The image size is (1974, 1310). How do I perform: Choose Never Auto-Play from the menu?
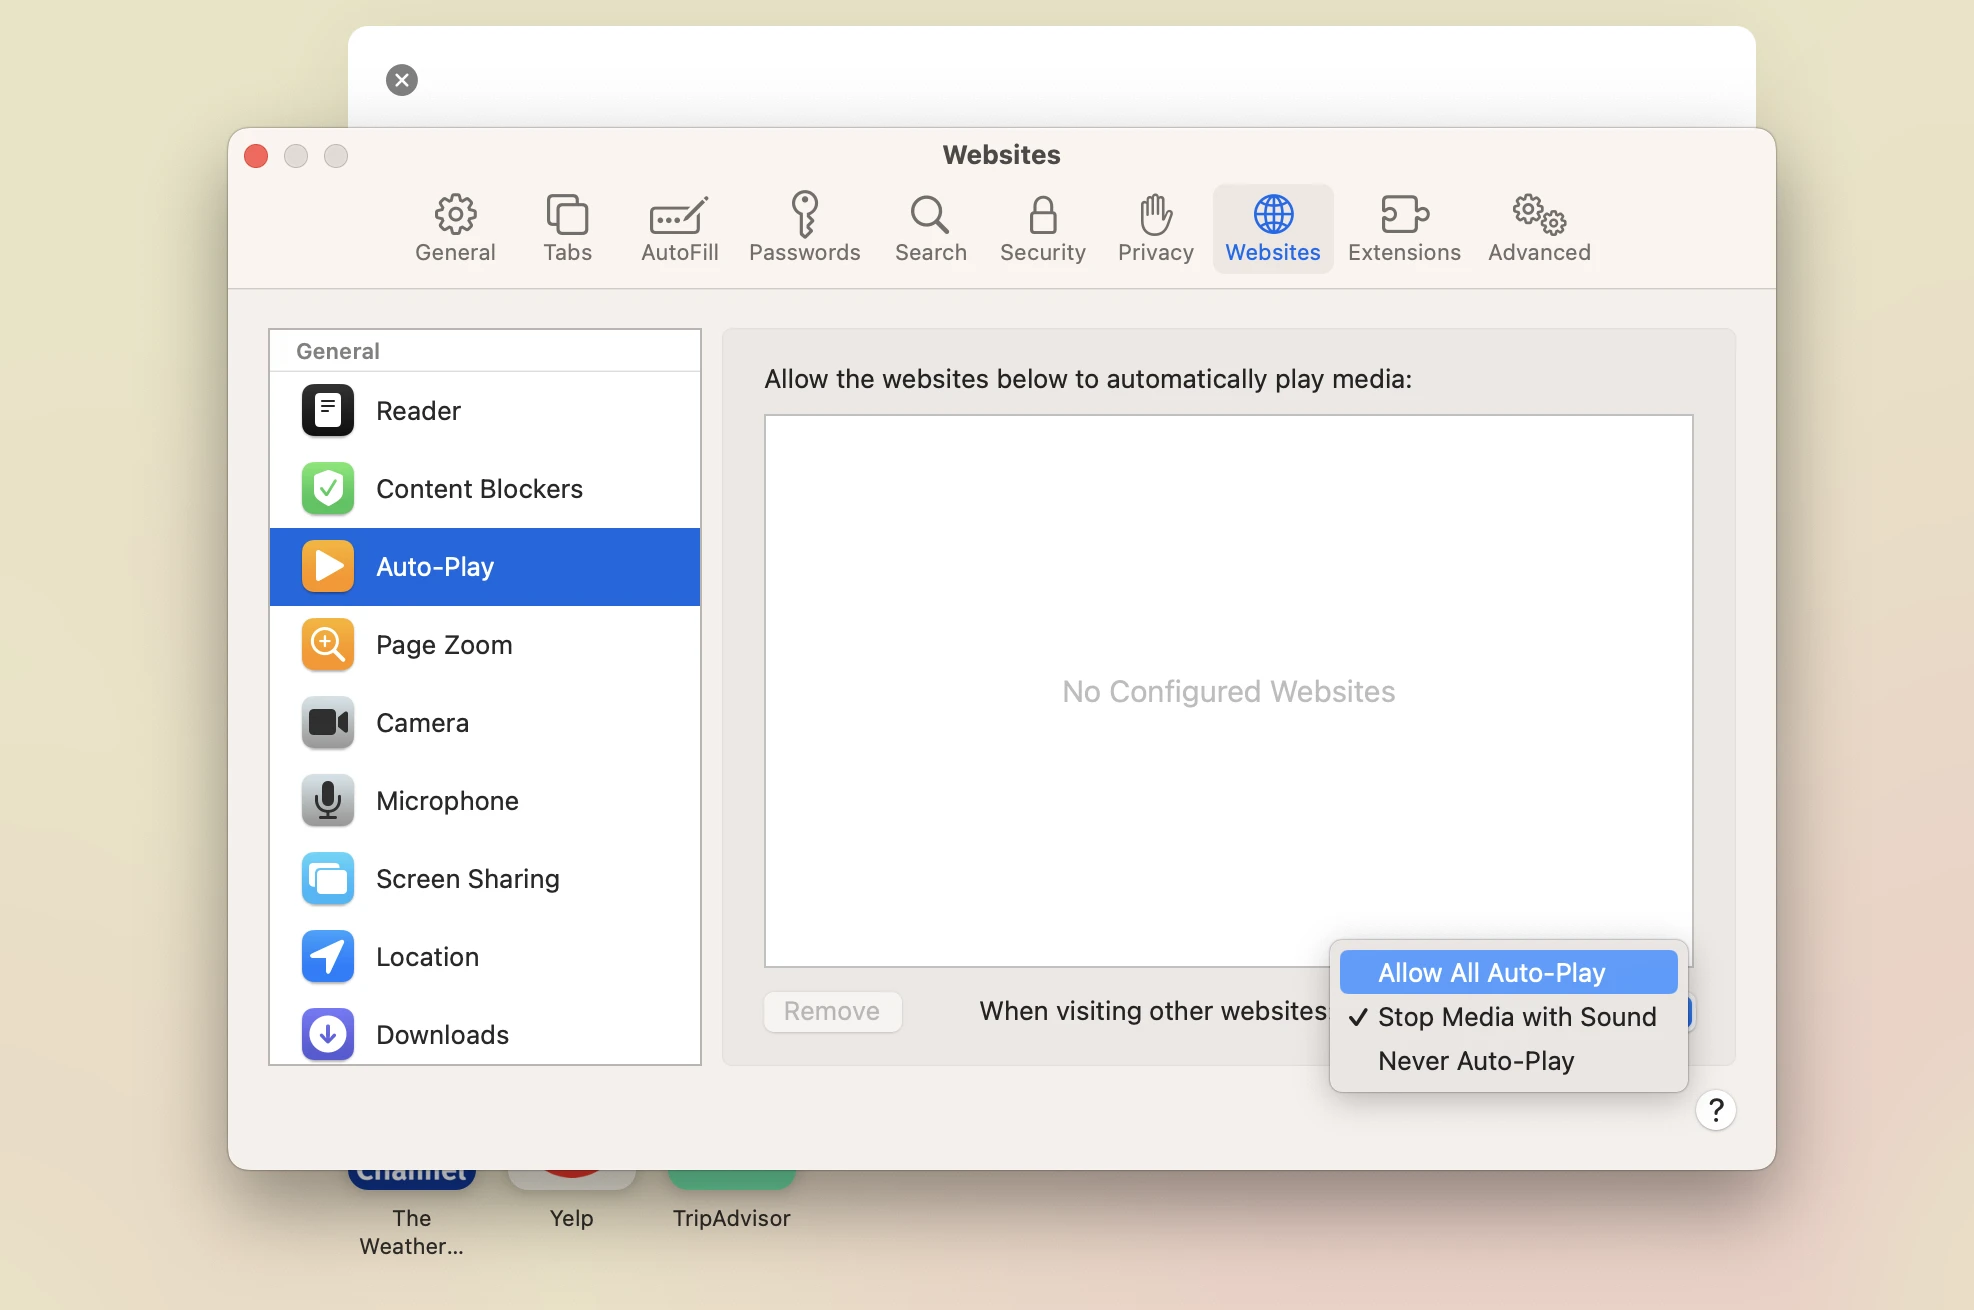click(1476, 1061)
